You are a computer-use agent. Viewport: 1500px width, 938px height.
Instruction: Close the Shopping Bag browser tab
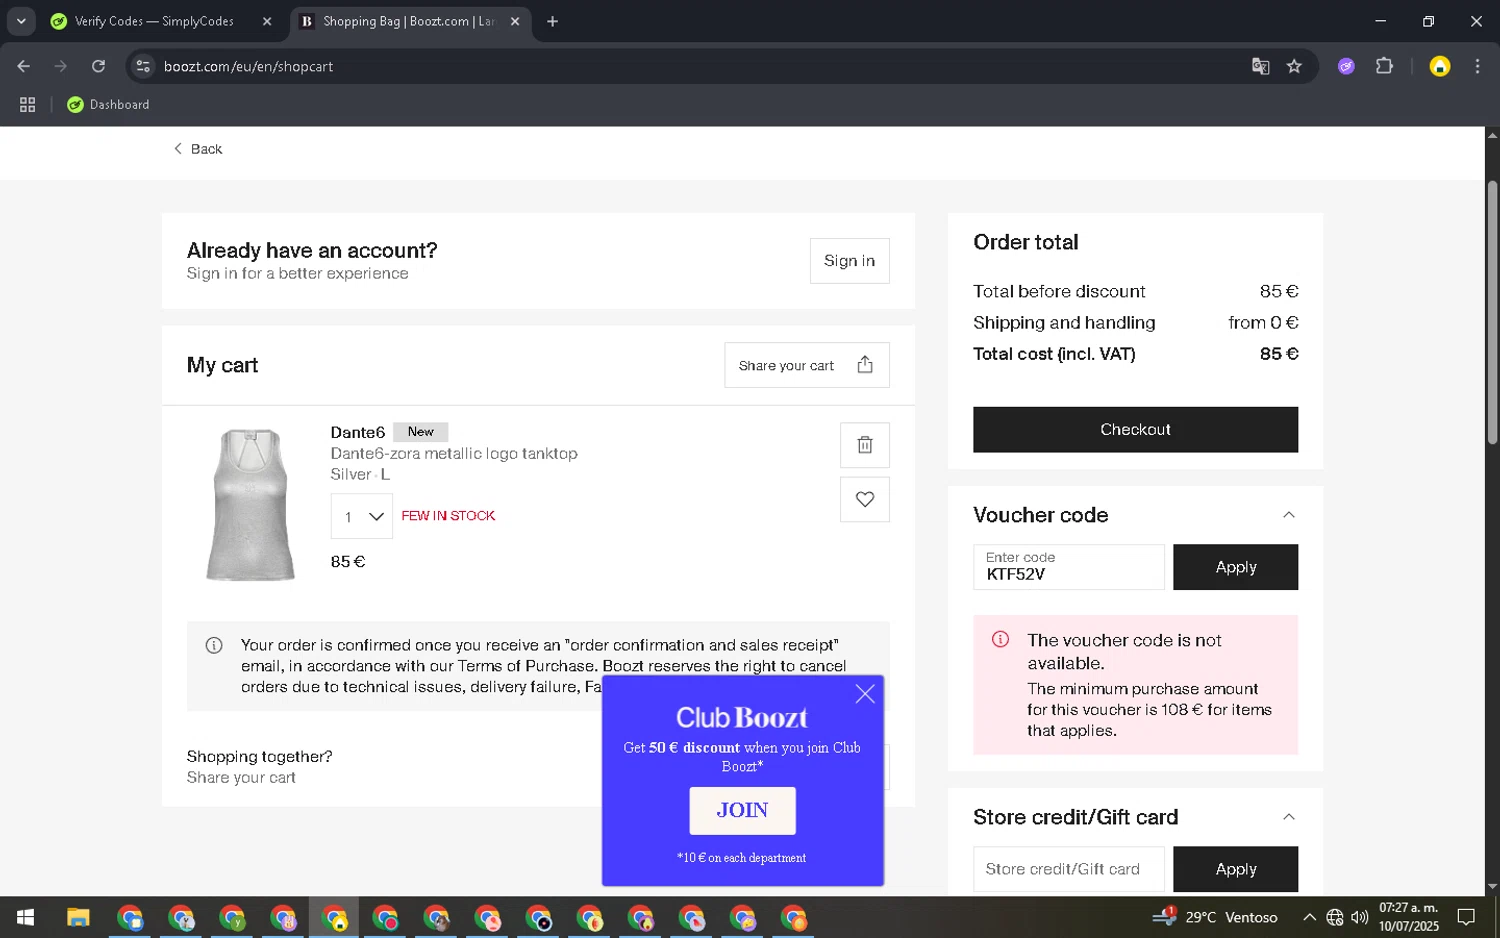515,21
